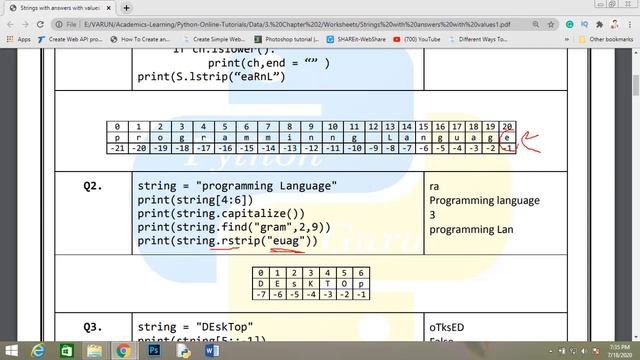Image resolution: width=640 pixels, height=360 pixels.
Task: Open the (700) YouTube bookmark
Action: (x=417, y=39)
